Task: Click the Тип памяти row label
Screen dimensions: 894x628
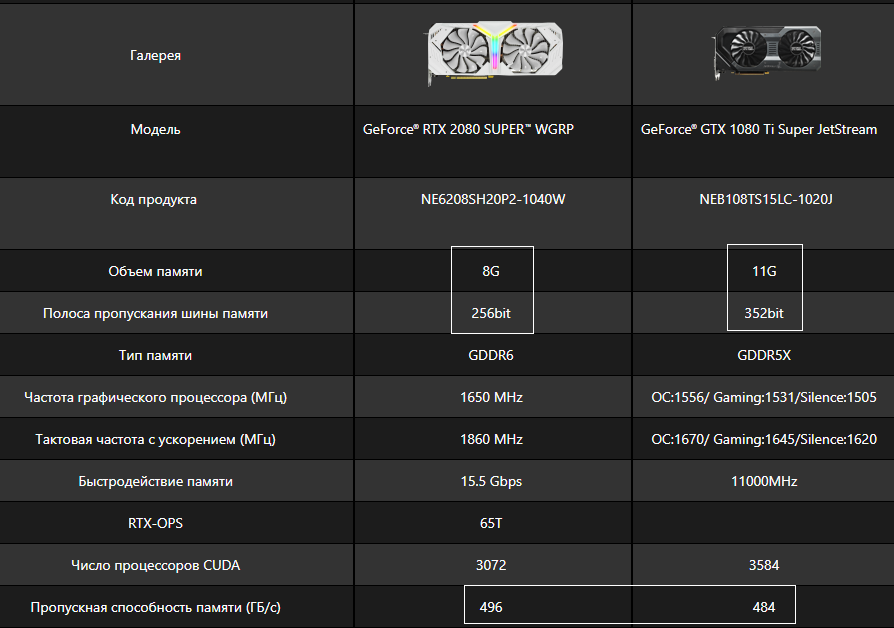Action: (x=155, y=355)
